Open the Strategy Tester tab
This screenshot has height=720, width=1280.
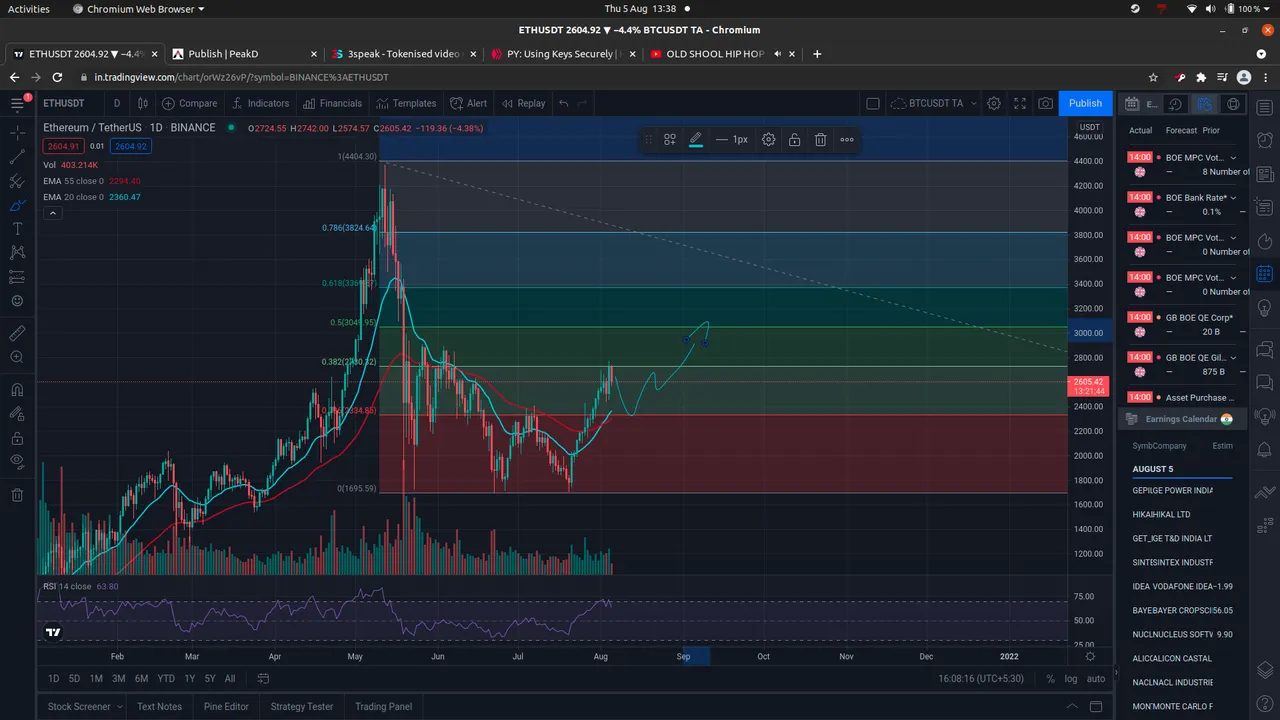click(301, 707)
